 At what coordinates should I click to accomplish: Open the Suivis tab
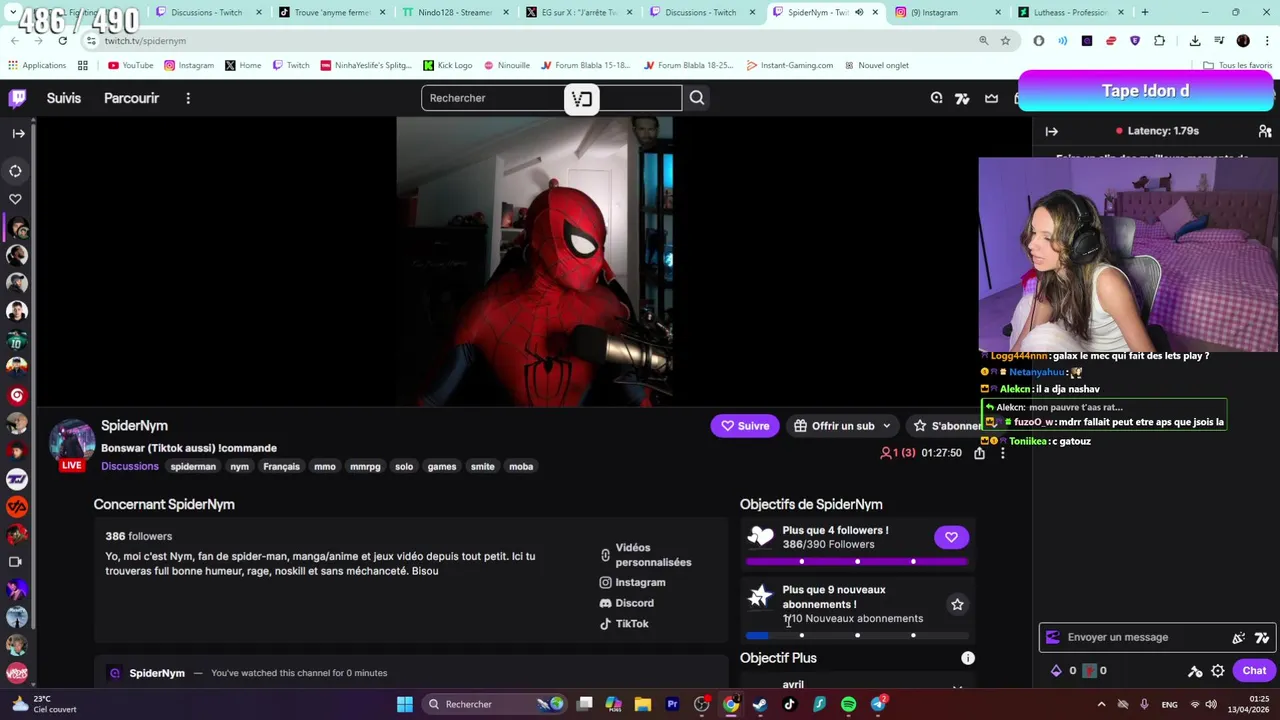click(x=63, y=98)
